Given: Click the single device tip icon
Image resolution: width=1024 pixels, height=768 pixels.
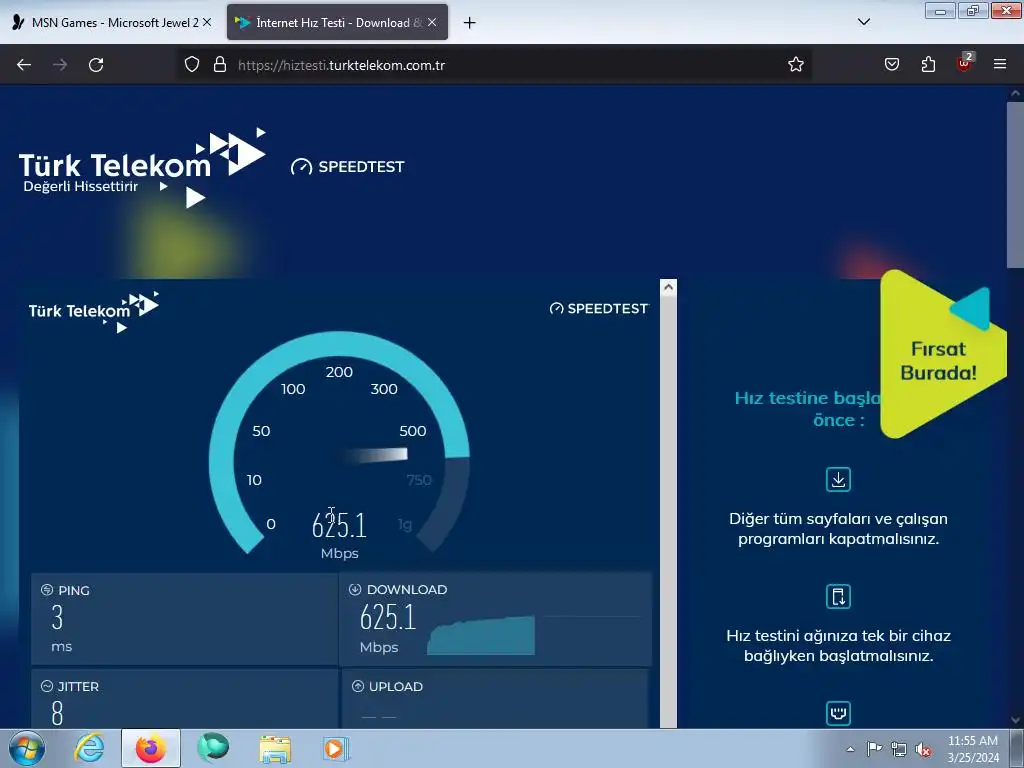Looking at the screenshot, I should pyautogui.click(x=839, y=596).
